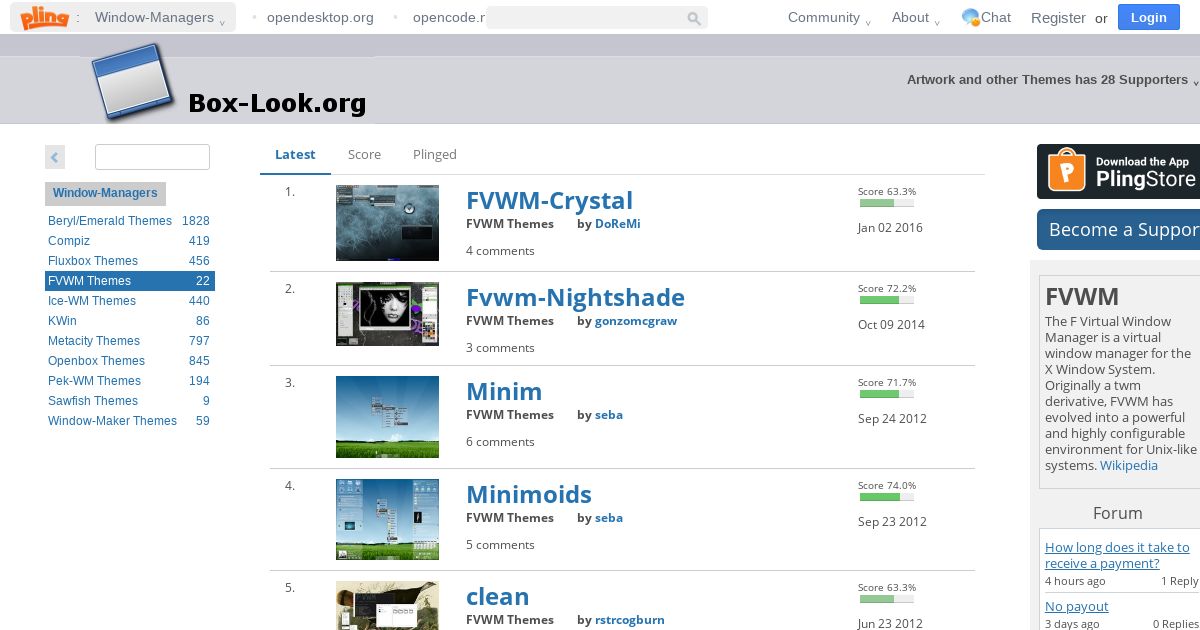Click FVWM-Crystal score bar 63.3%
This screenshot has width=1200, height=630.
point(886,203)
